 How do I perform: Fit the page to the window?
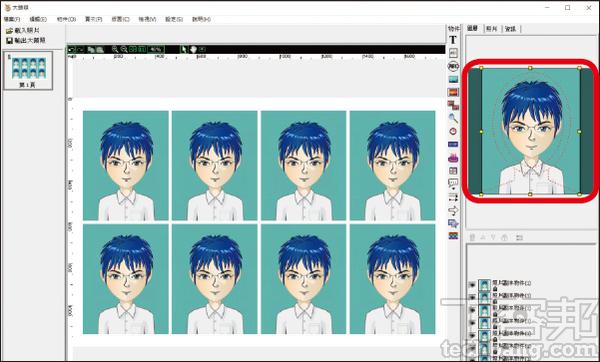133,49
